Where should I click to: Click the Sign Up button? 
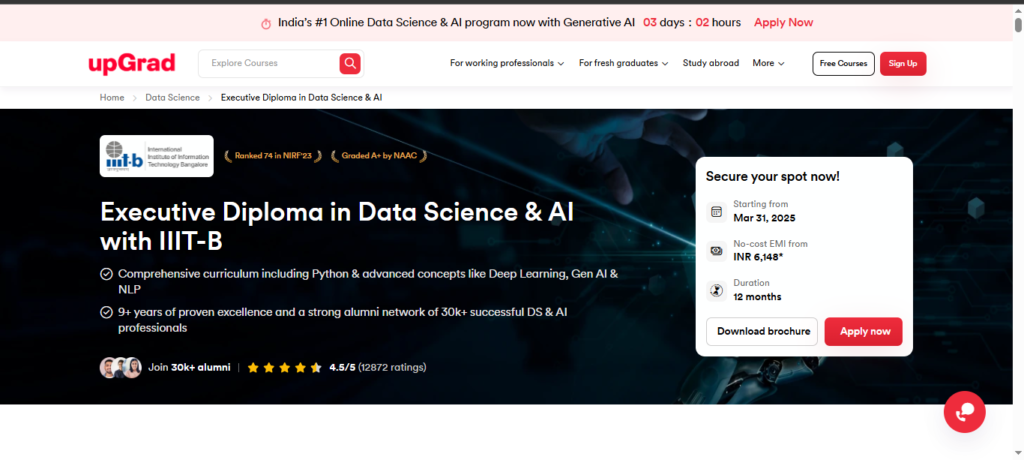coord(903,63)
